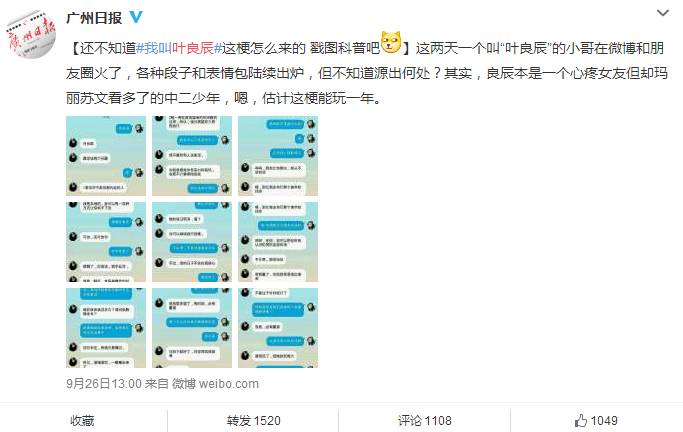Open the post timestamp 9月26日13:00
The image size is (683, 432).
(x=104, y=384)
